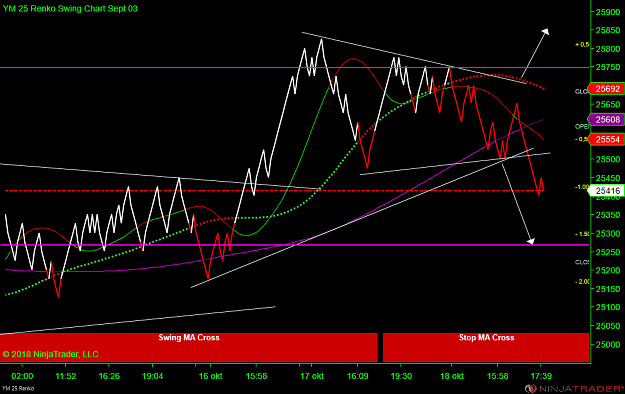Click the '17 okt' date axis label
This screenshot has width=625, height=394.
[x=312, y=376]
